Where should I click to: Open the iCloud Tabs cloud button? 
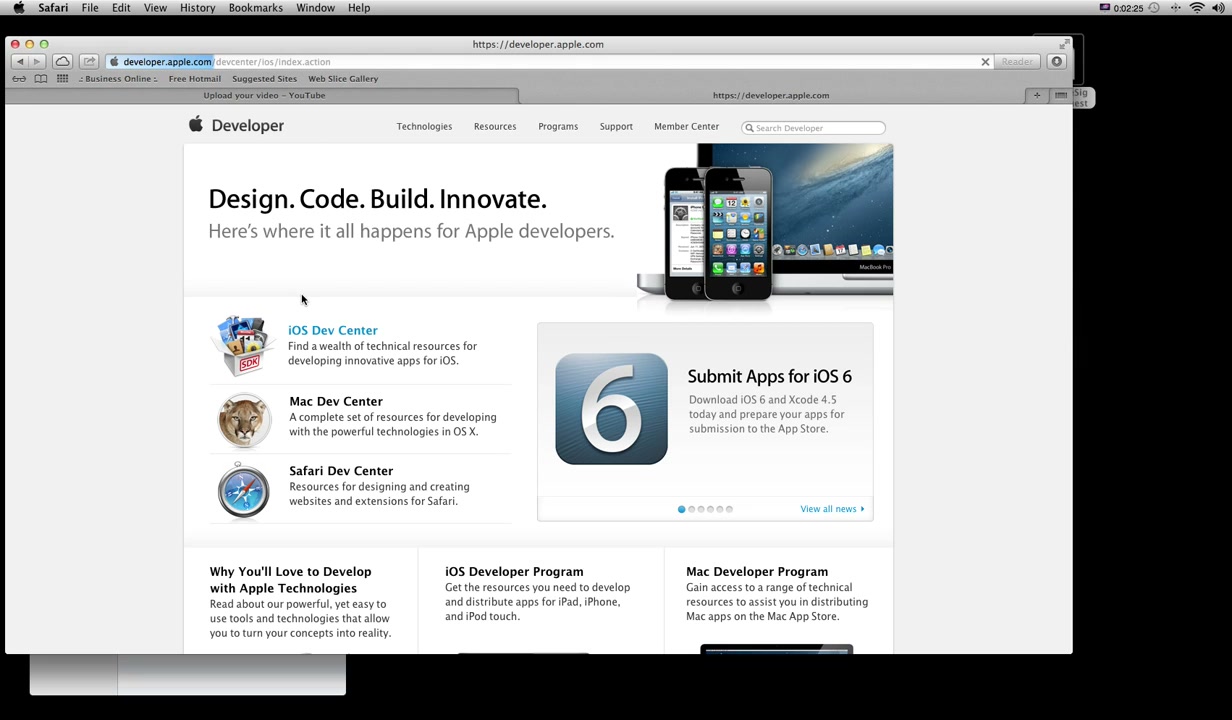point(62,62)
